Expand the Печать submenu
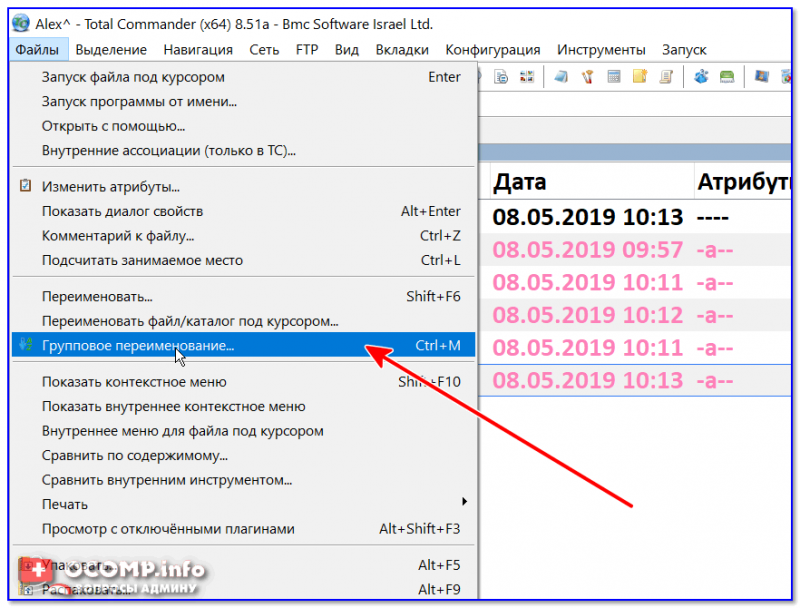800x608 pixels. tap(243, 504)
